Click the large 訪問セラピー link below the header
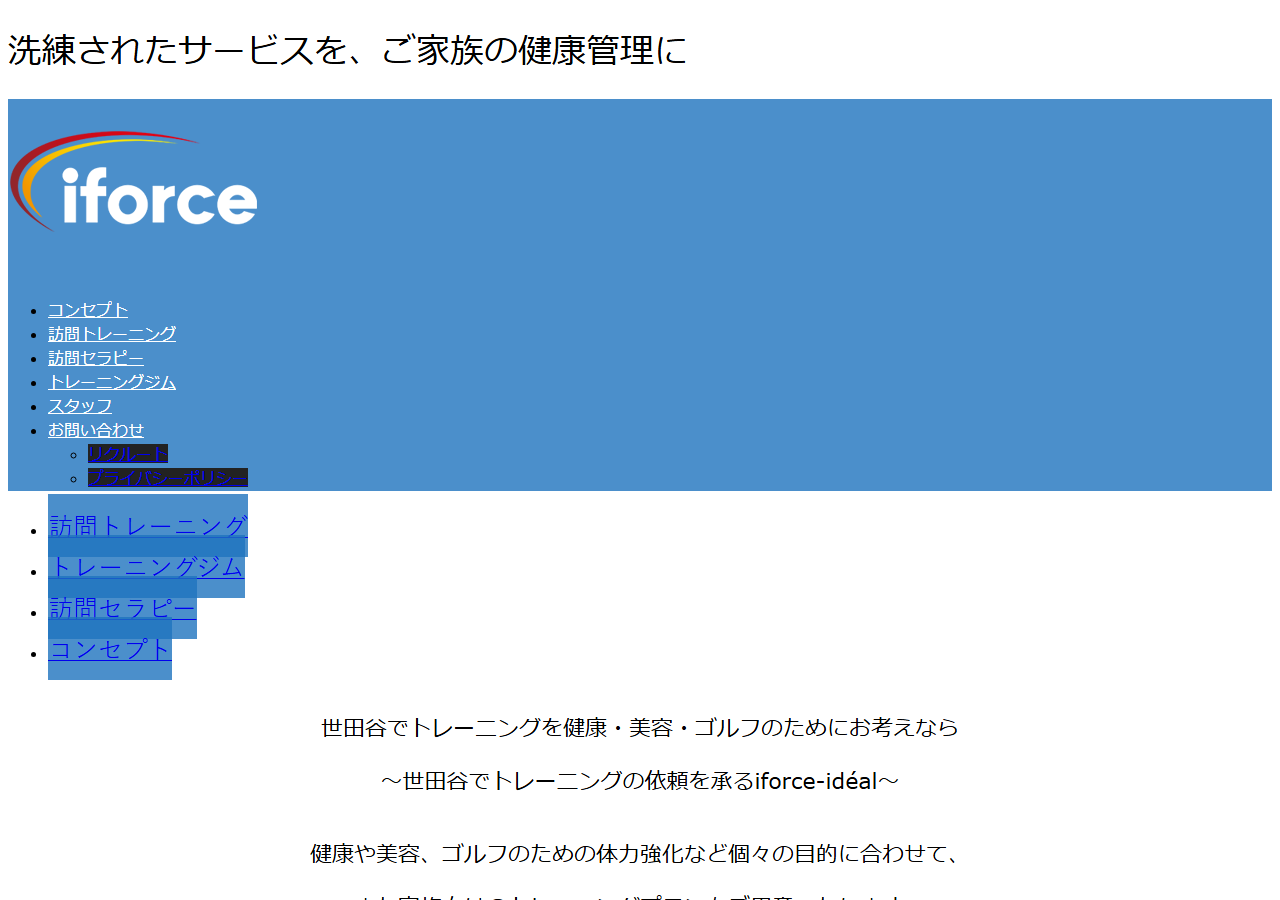The width and height of the screenshot is (1280, 900). (122, 608)
